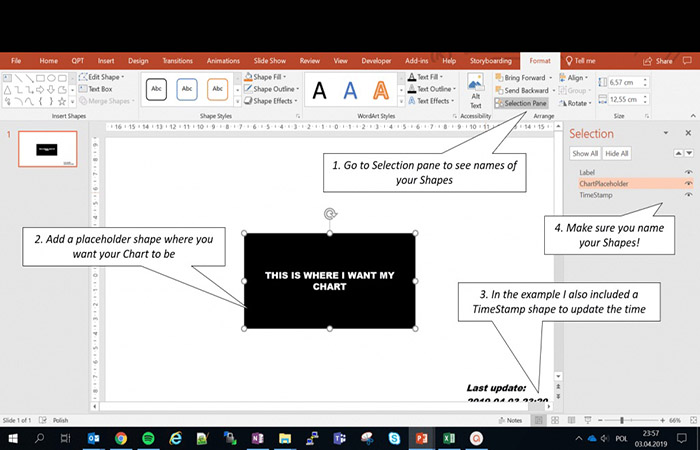Open the Design ribbon tab
Viewport: 700px width, 450px height.
click(138, 61)
